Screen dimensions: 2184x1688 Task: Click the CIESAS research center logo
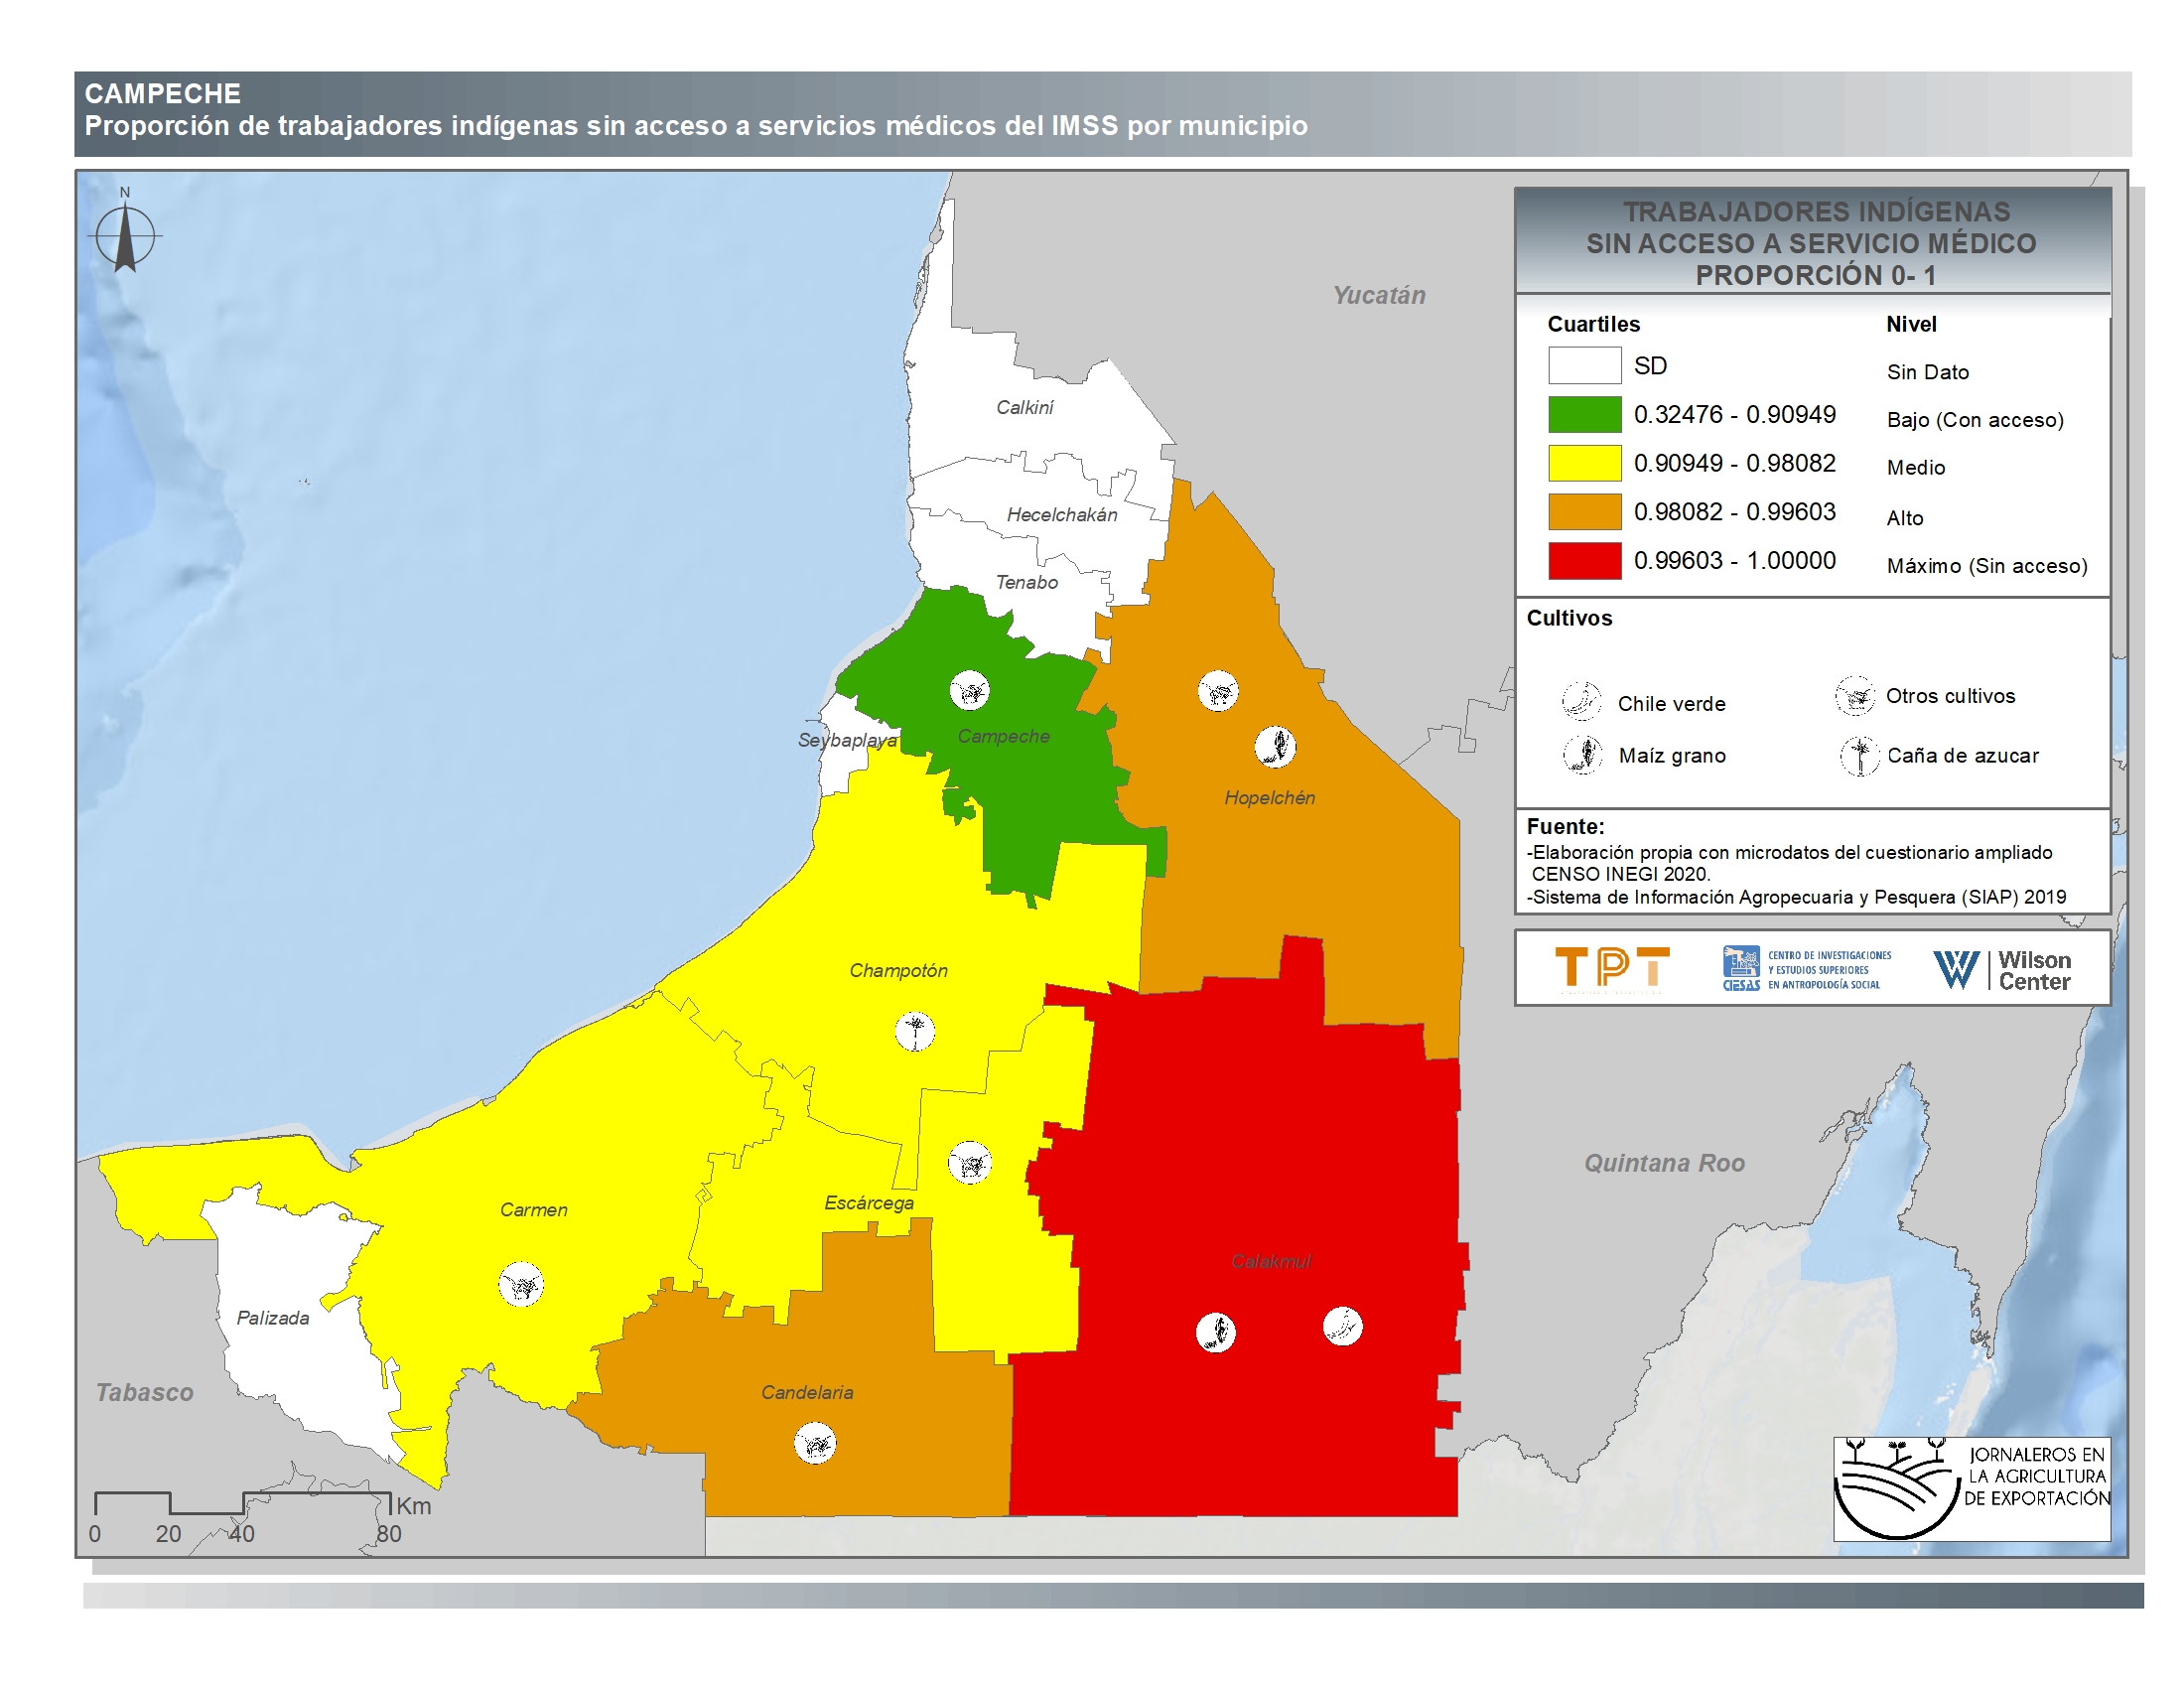point(1806,969)
